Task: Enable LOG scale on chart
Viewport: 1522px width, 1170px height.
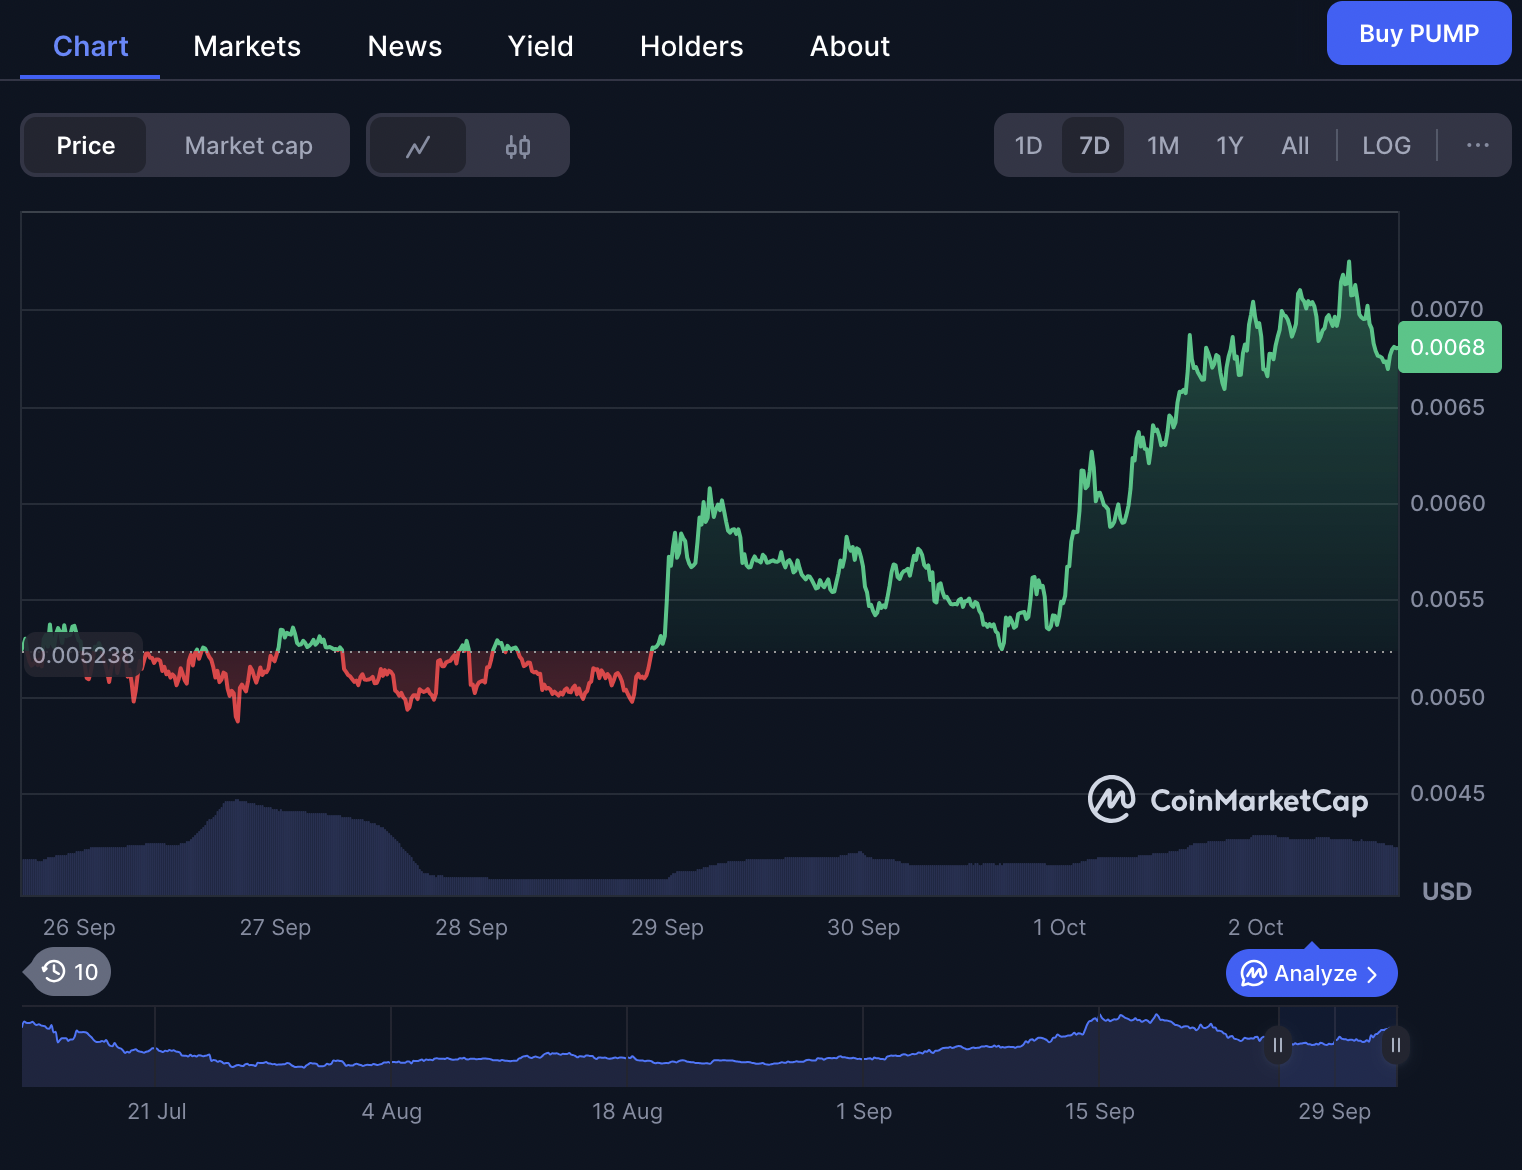Action: tap(1386, 146)
